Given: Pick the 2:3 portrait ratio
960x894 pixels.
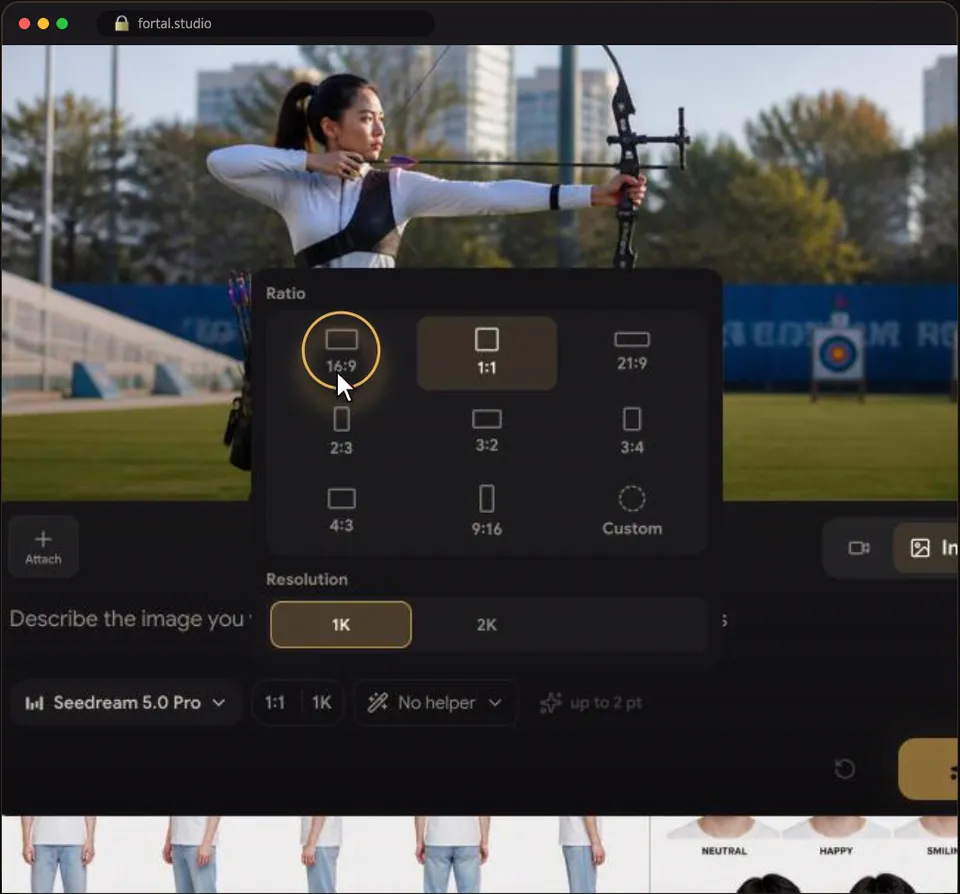Looking at the screenshot, I should [x=341, y=432].
